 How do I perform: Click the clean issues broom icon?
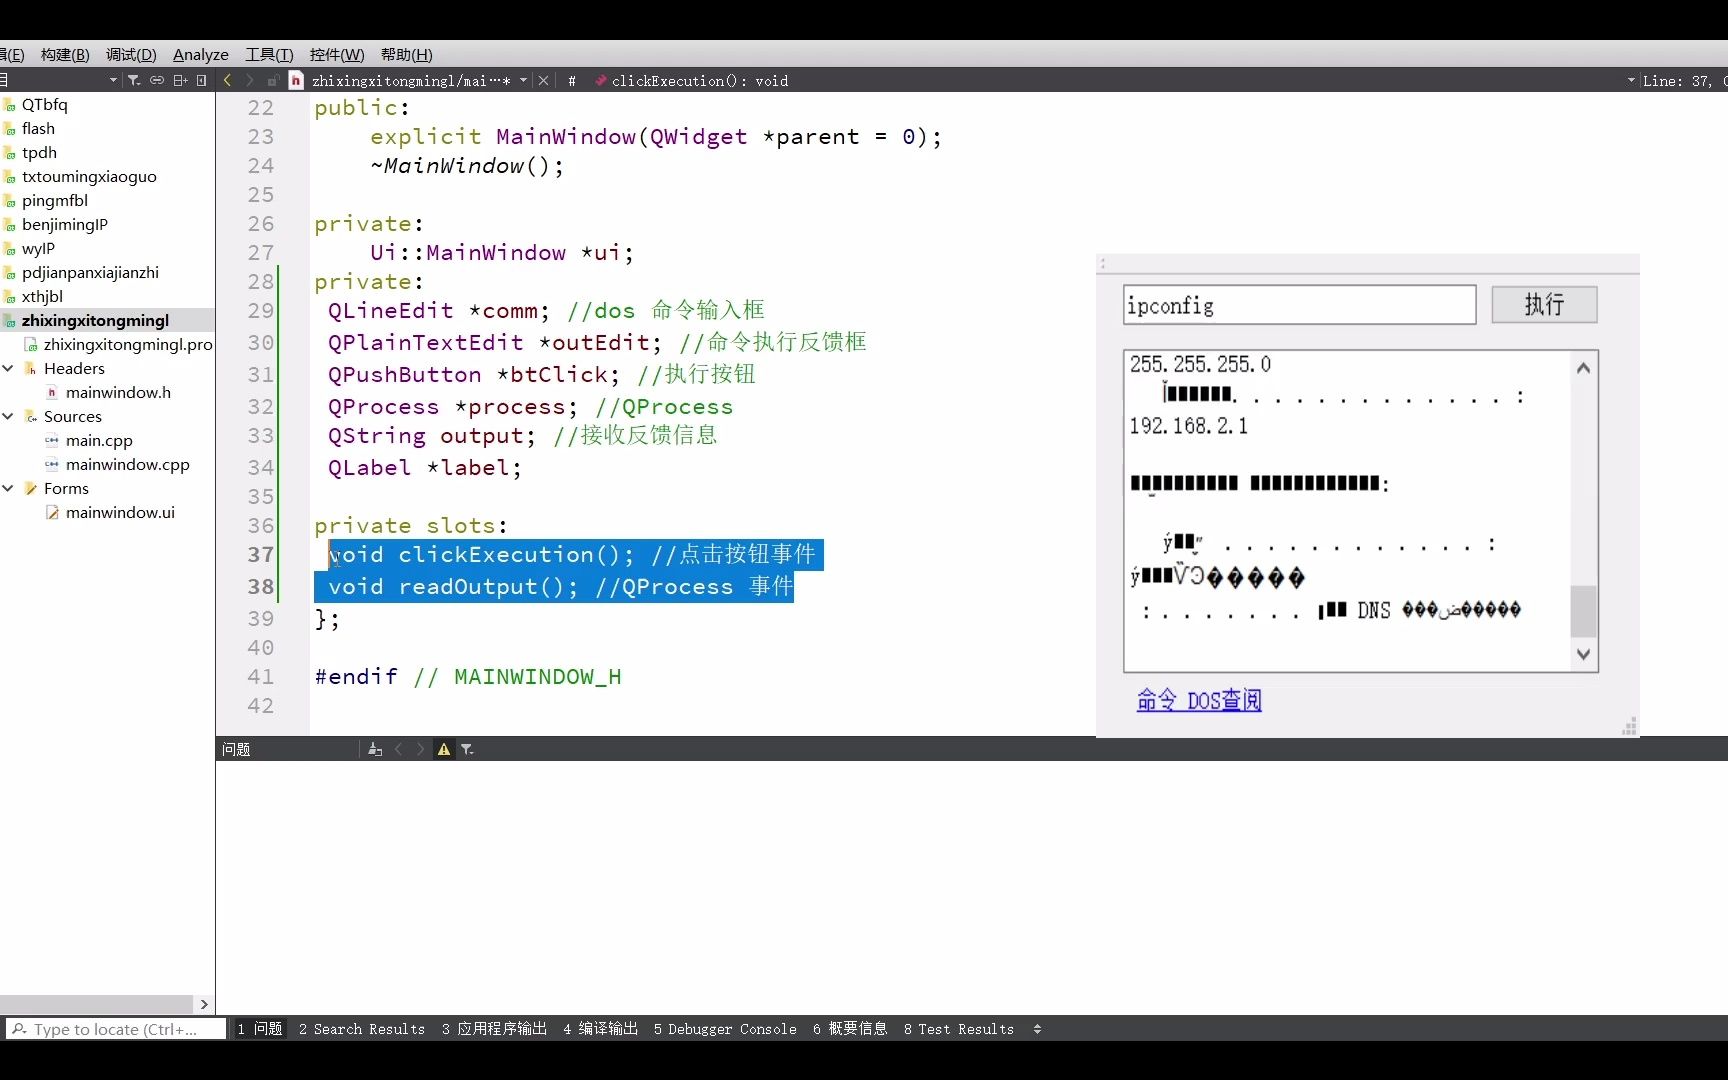click(374, 748)
